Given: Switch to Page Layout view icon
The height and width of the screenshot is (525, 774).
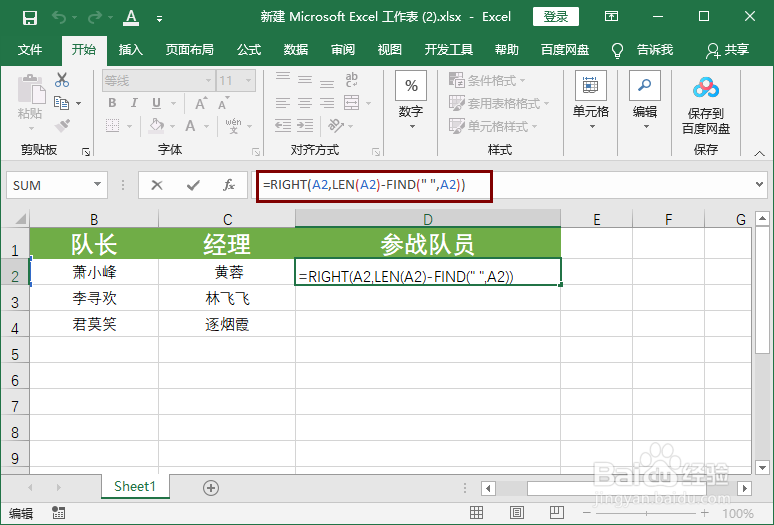Looking at the screenshot, I should (x=516, y=513).
